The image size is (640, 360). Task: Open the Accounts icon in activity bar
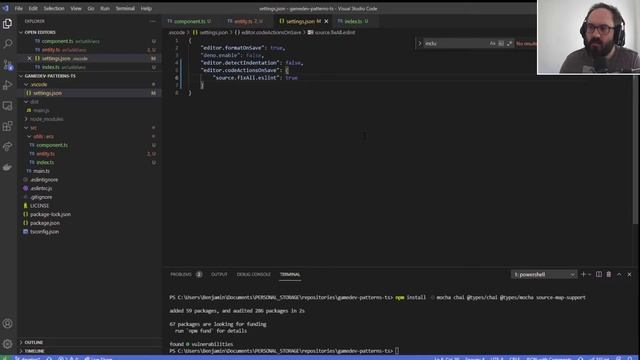[7, 324]
